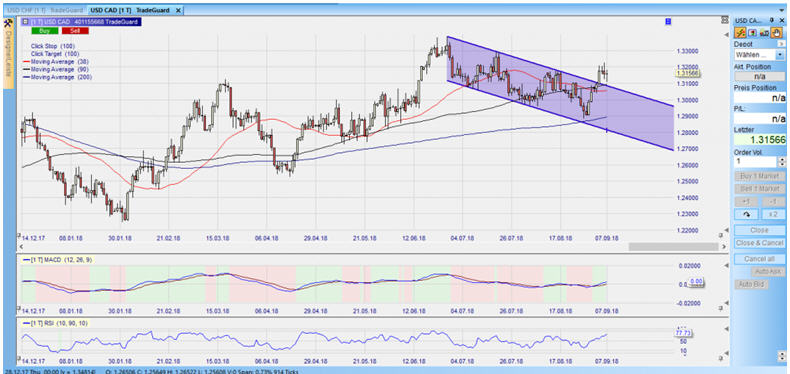Click the spinner at order panel bottom-right
Image resolution: width=790 pixels, height=374 pixels.
pyautogui.click(x=781, y=356)
